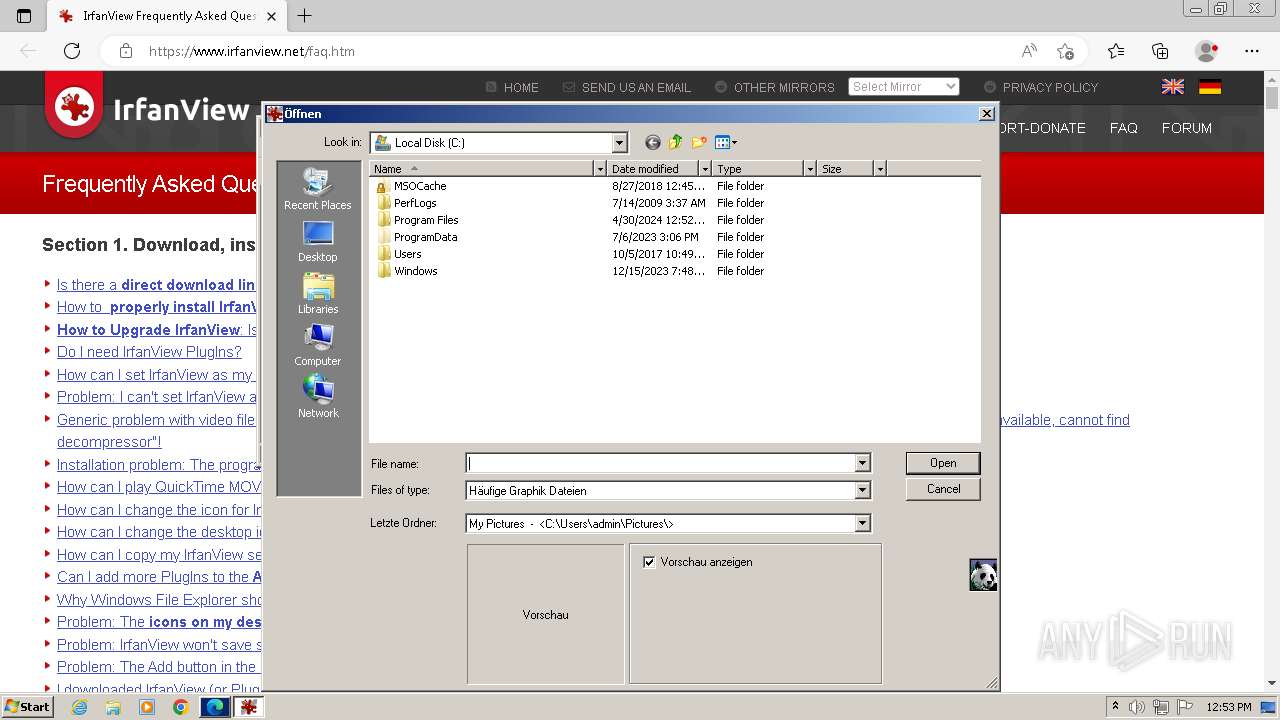Open a new browser tab
The height and width of the screenshot is (720, 1280).
(305, 16)
